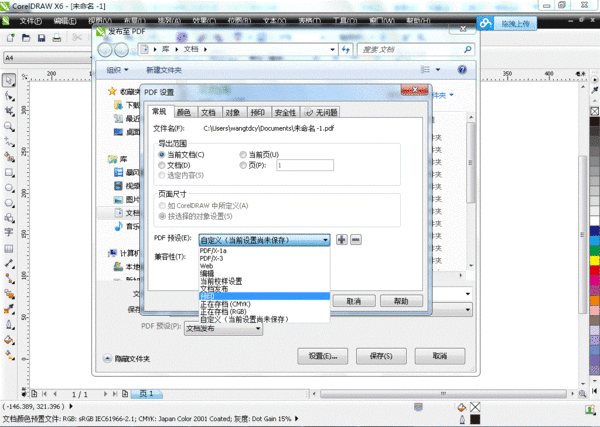The image size is (600, 427).
Task: Choose PDF/X-1a from preset list
Action: [x=264, y=251]
